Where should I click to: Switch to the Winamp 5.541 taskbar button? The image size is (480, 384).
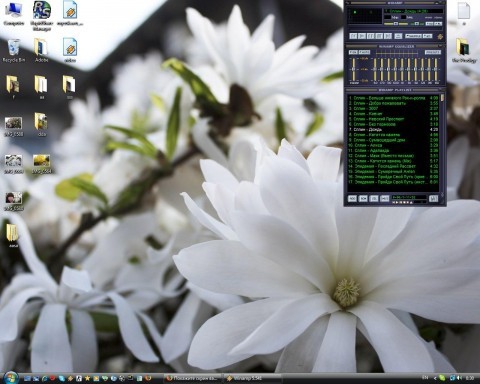coord(253,378)
